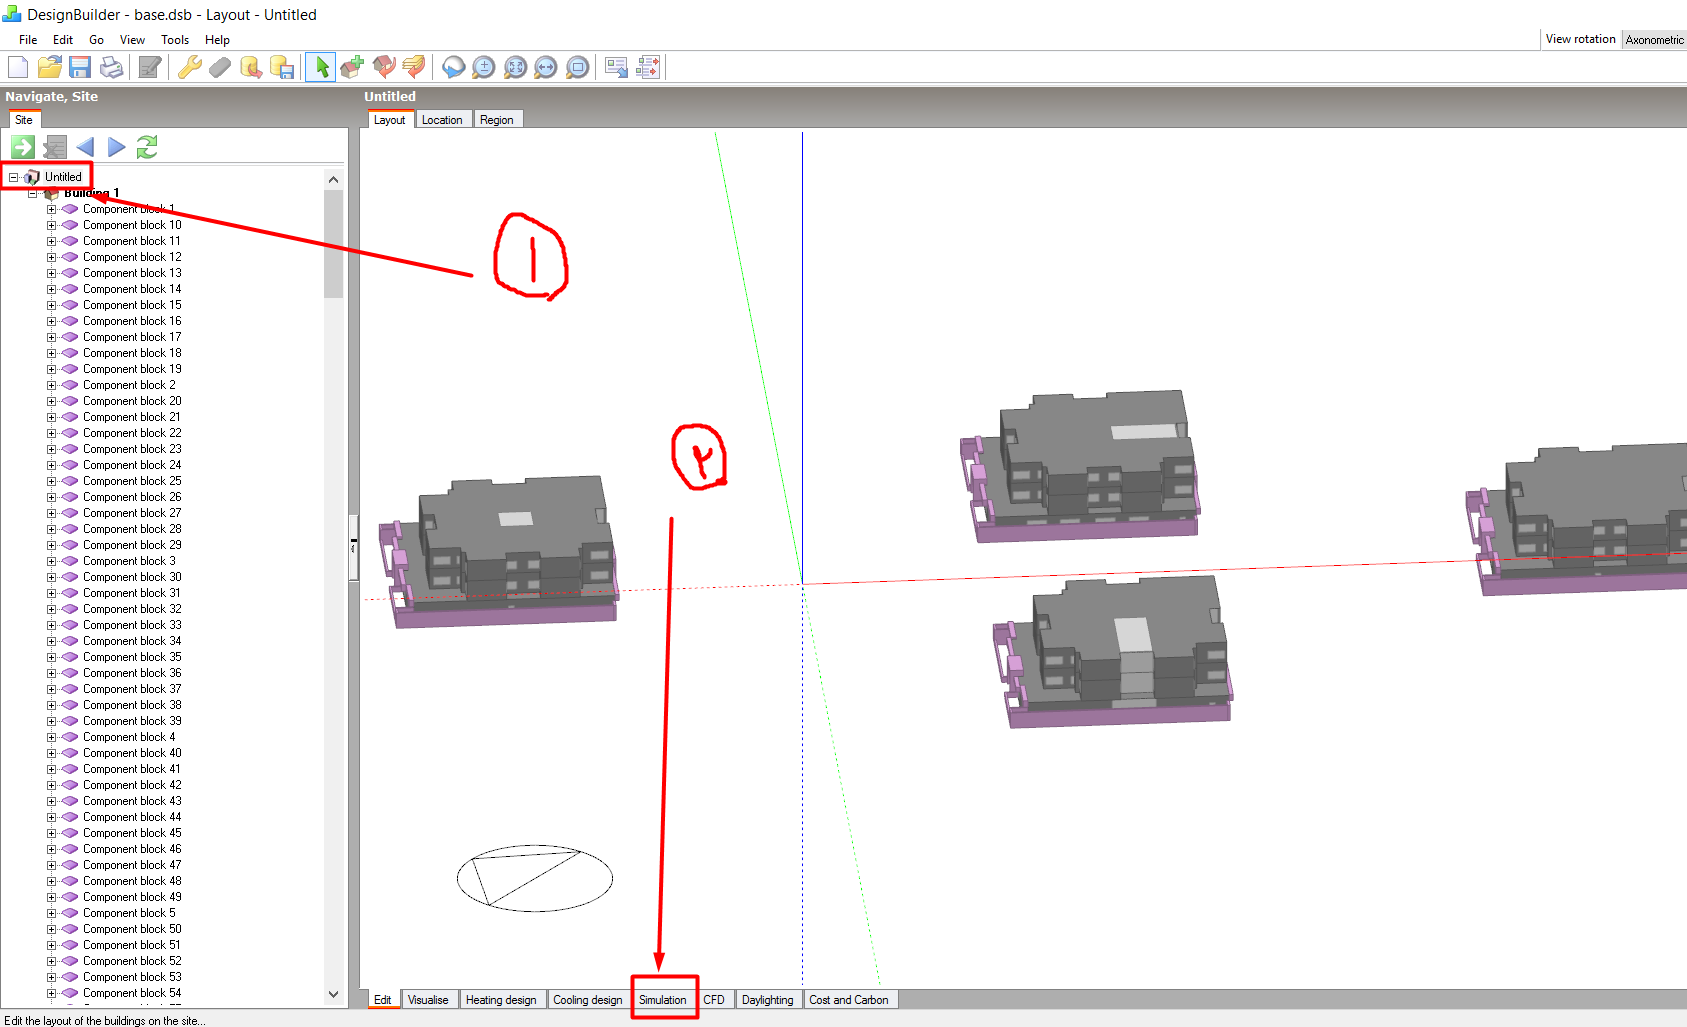
Task: Refresh the navigator with green circular arrows
Action: pos(147,147)
